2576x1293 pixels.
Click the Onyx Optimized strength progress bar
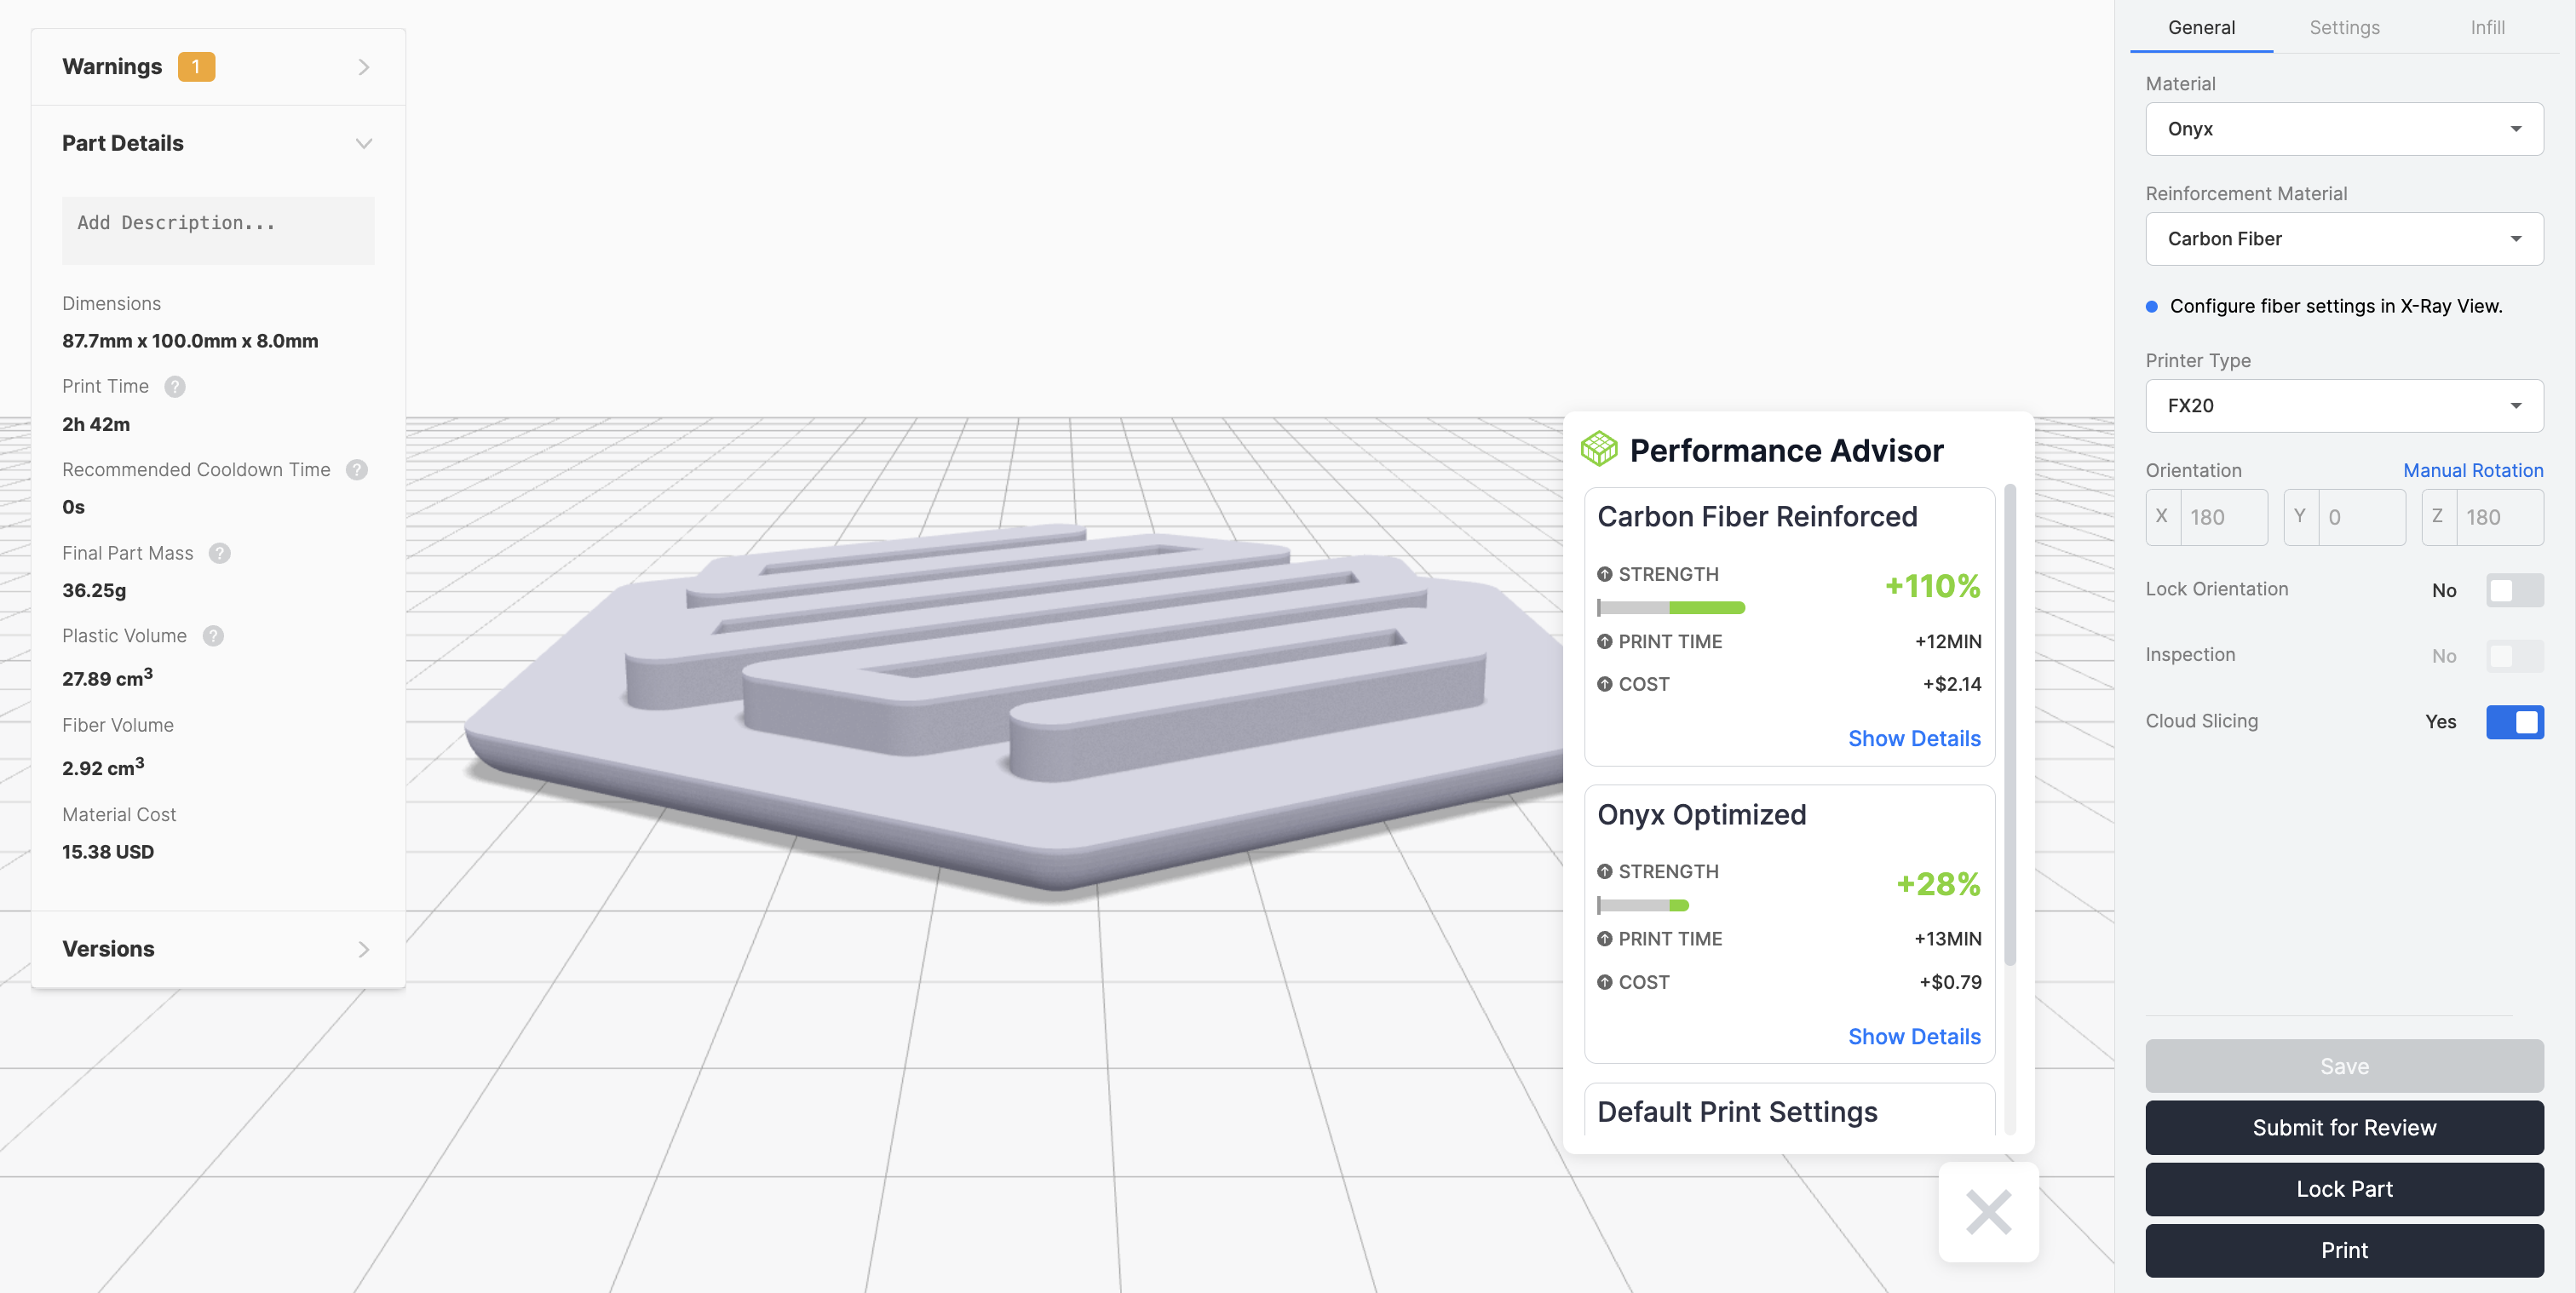[x=1645, y=905]
